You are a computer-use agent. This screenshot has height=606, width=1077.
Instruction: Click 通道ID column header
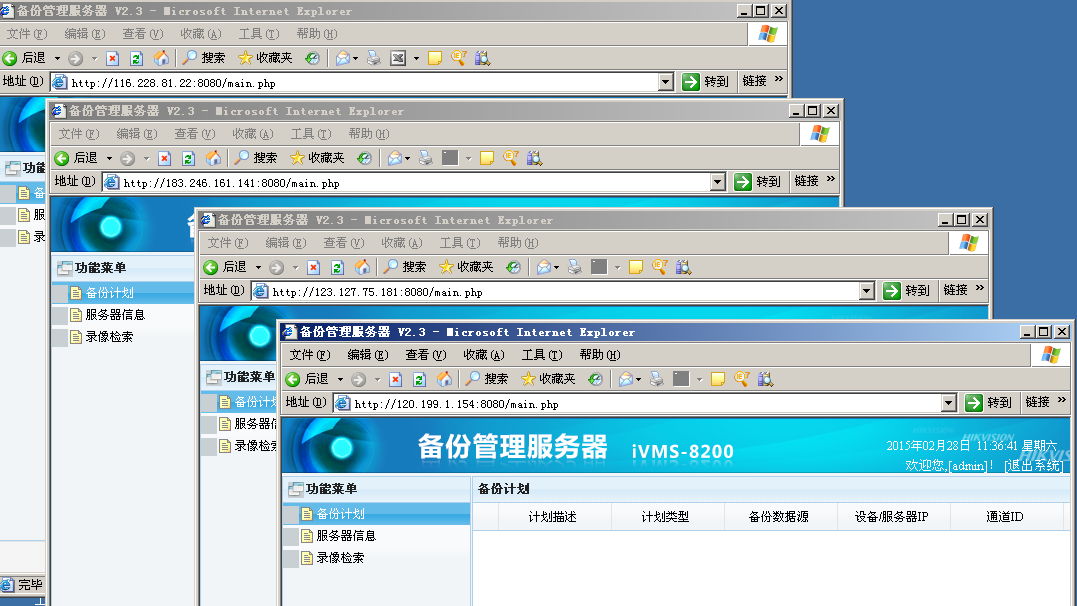pos(1005,517)
